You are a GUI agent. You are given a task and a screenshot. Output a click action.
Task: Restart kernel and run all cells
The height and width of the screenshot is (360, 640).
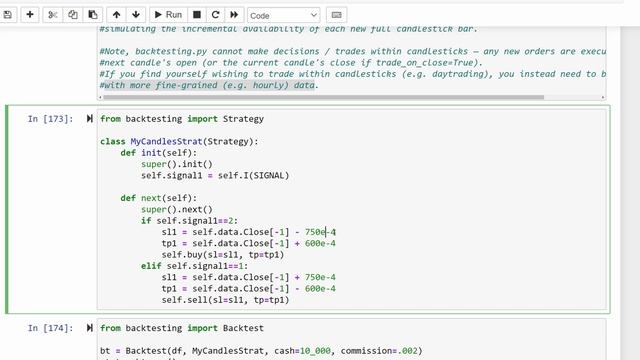point(234,15)
